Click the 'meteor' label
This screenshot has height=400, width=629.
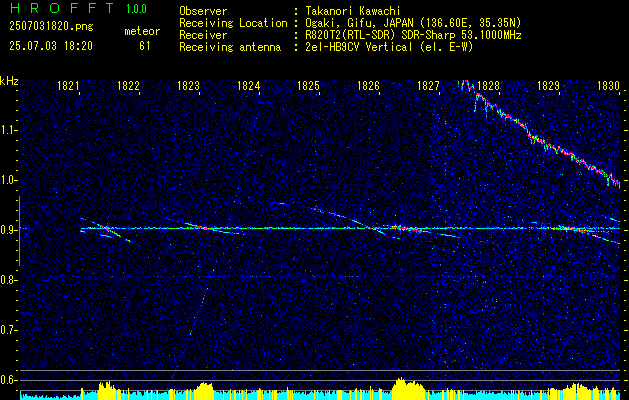(142, 31)
